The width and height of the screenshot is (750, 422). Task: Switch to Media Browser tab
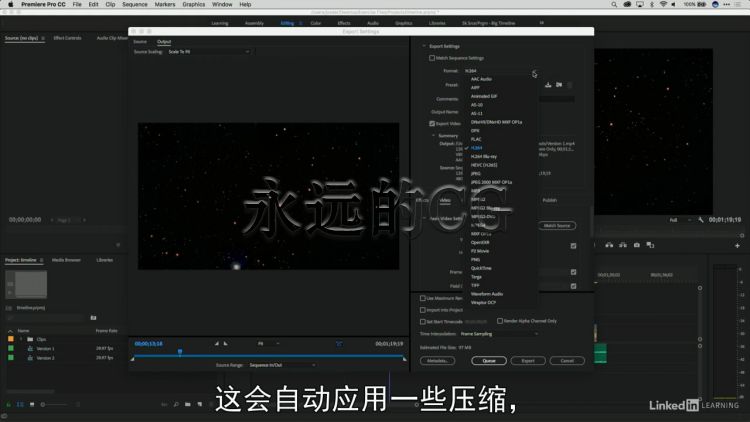coord(66,260)
